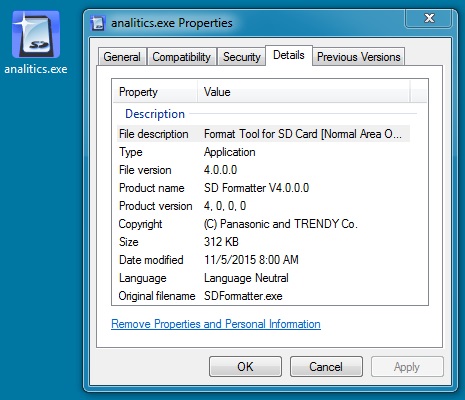The width and height of the screenshot is (465, 400).
Task: Switch to the General tab
Action: pyautogui.click(x=122, y=57)
